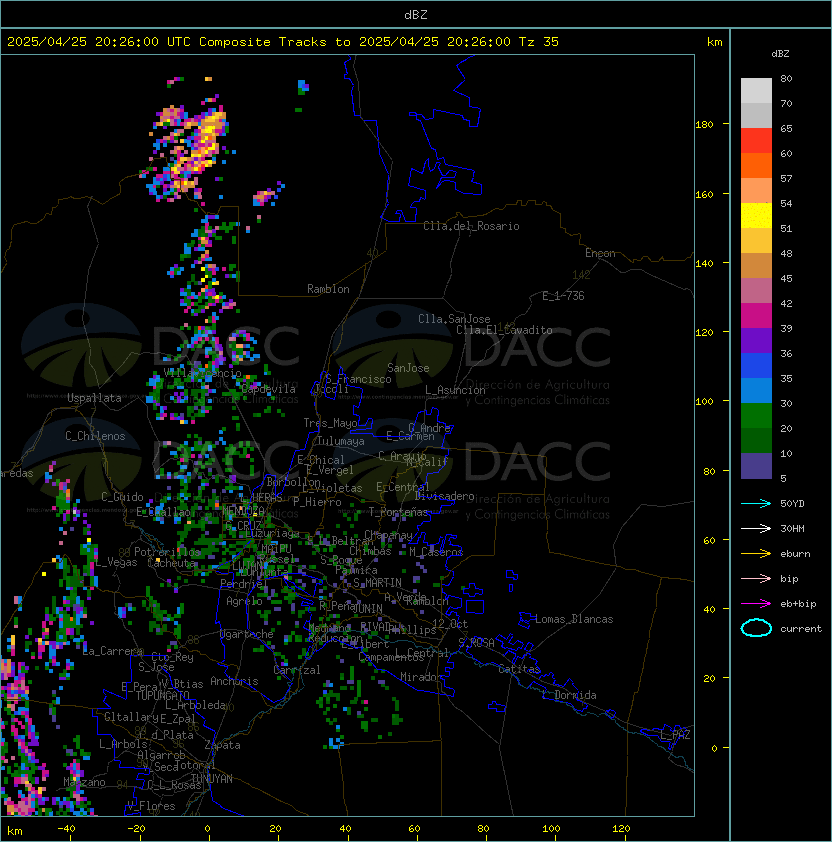The image size is (832, 842).
Task: Click the 'Tres_Mayo' map label
Action: point(330,423)
